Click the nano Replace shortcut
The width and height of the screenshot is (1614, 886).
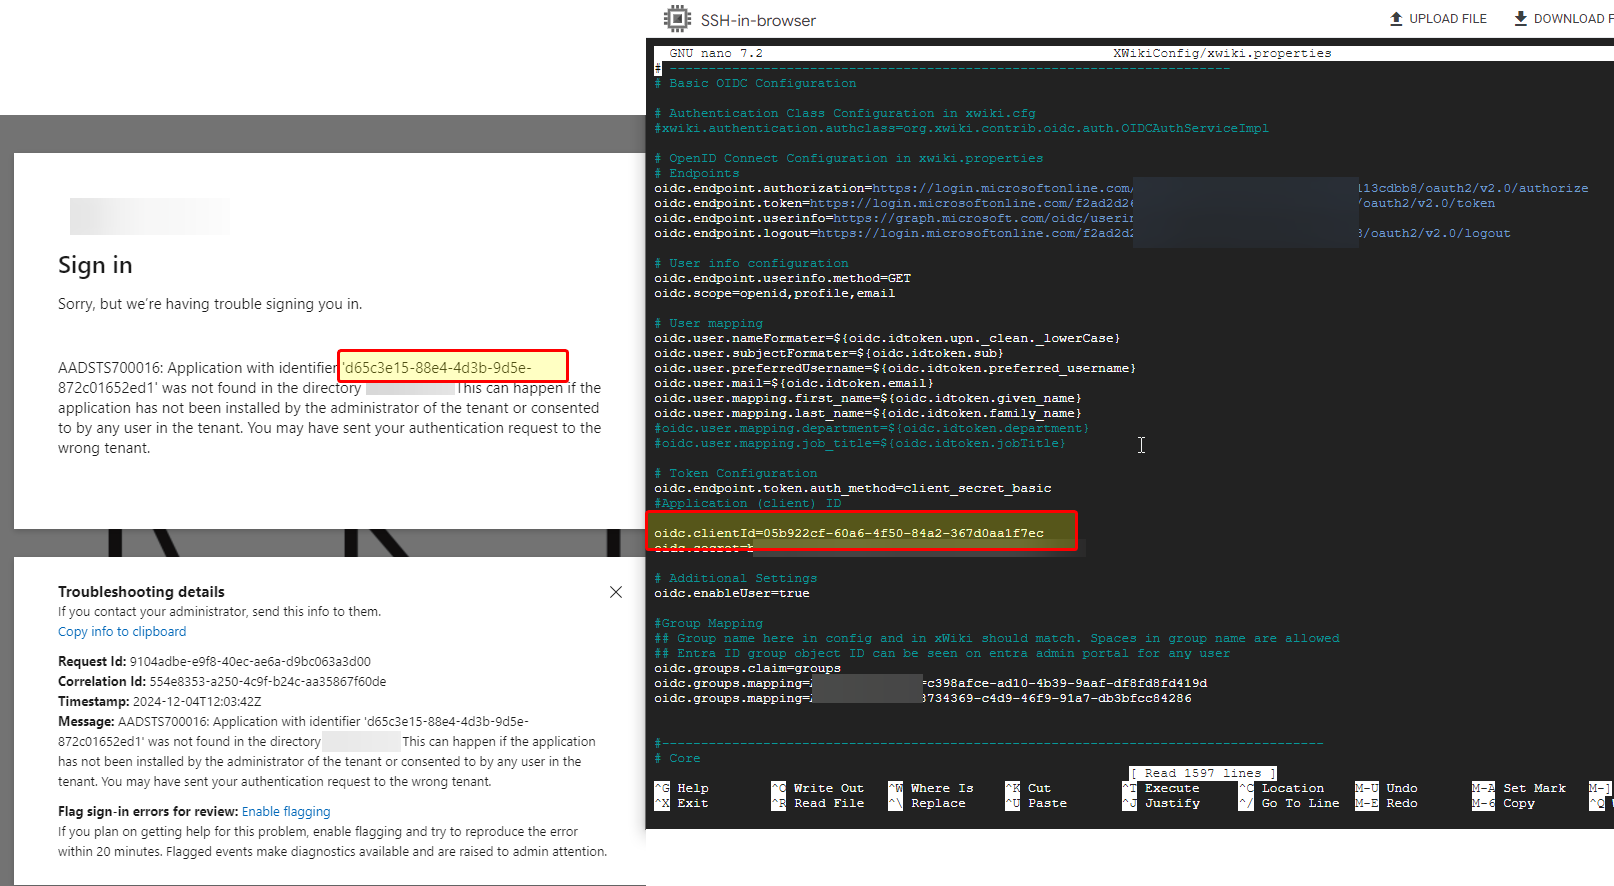pyautogui.click(x=927, y=803)
